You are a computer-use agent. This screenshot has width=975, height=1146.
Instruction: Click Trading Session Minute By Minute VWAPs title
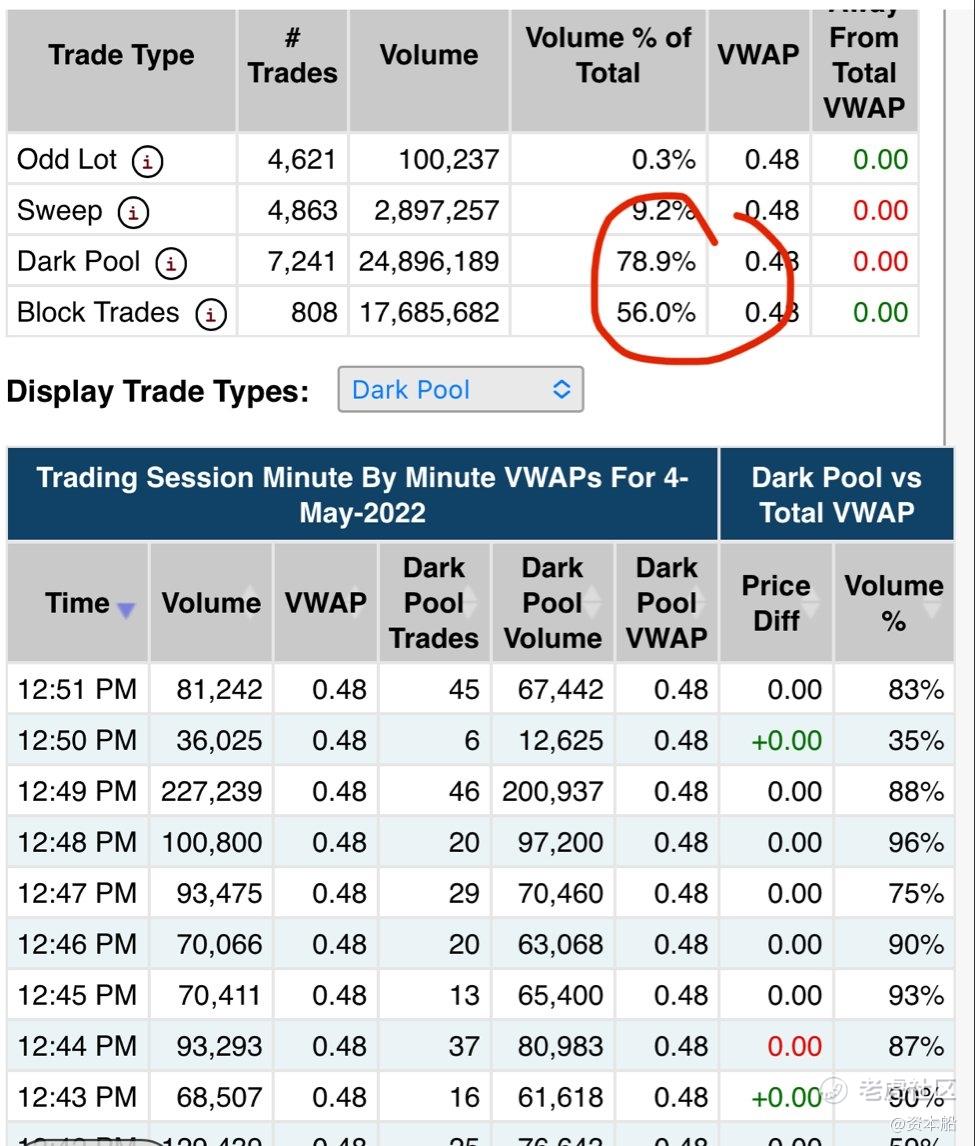point(363,495)
